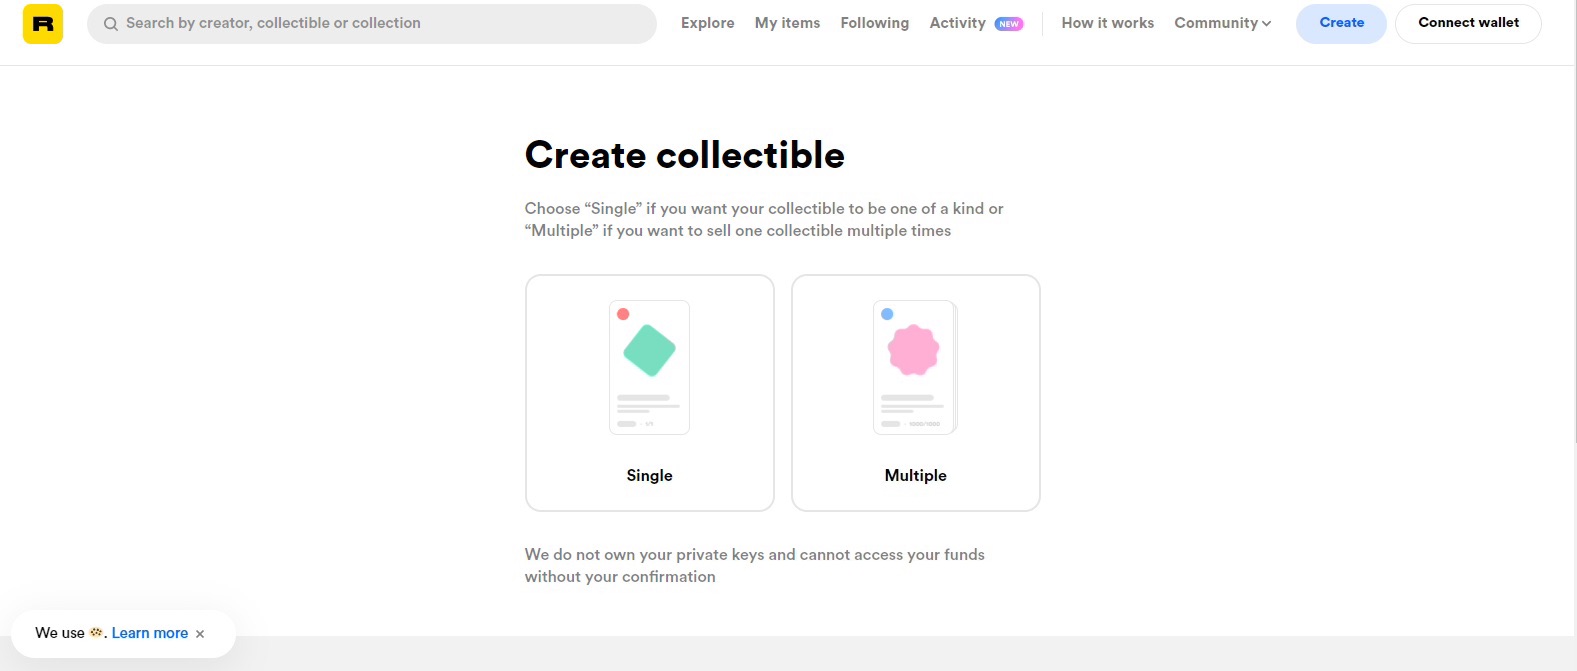Open the Explore page

click(x=707, y=23)
